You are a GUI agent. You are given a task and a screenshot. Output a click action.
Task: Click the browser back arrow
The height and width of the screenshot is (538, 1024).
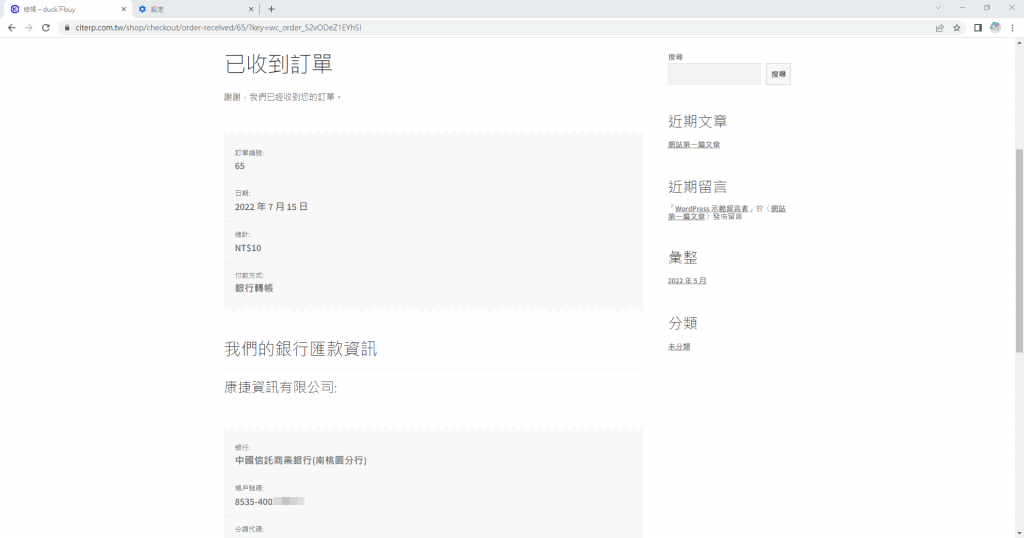(x=11, y=27)
